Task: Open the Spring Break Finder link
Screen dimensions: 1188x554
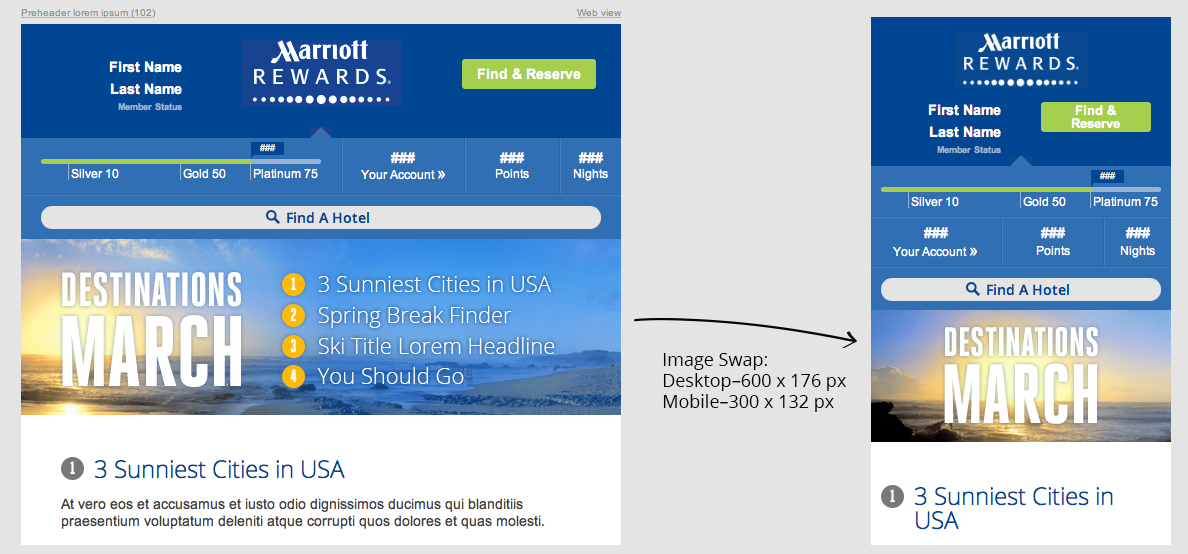Action: [414, 316]
